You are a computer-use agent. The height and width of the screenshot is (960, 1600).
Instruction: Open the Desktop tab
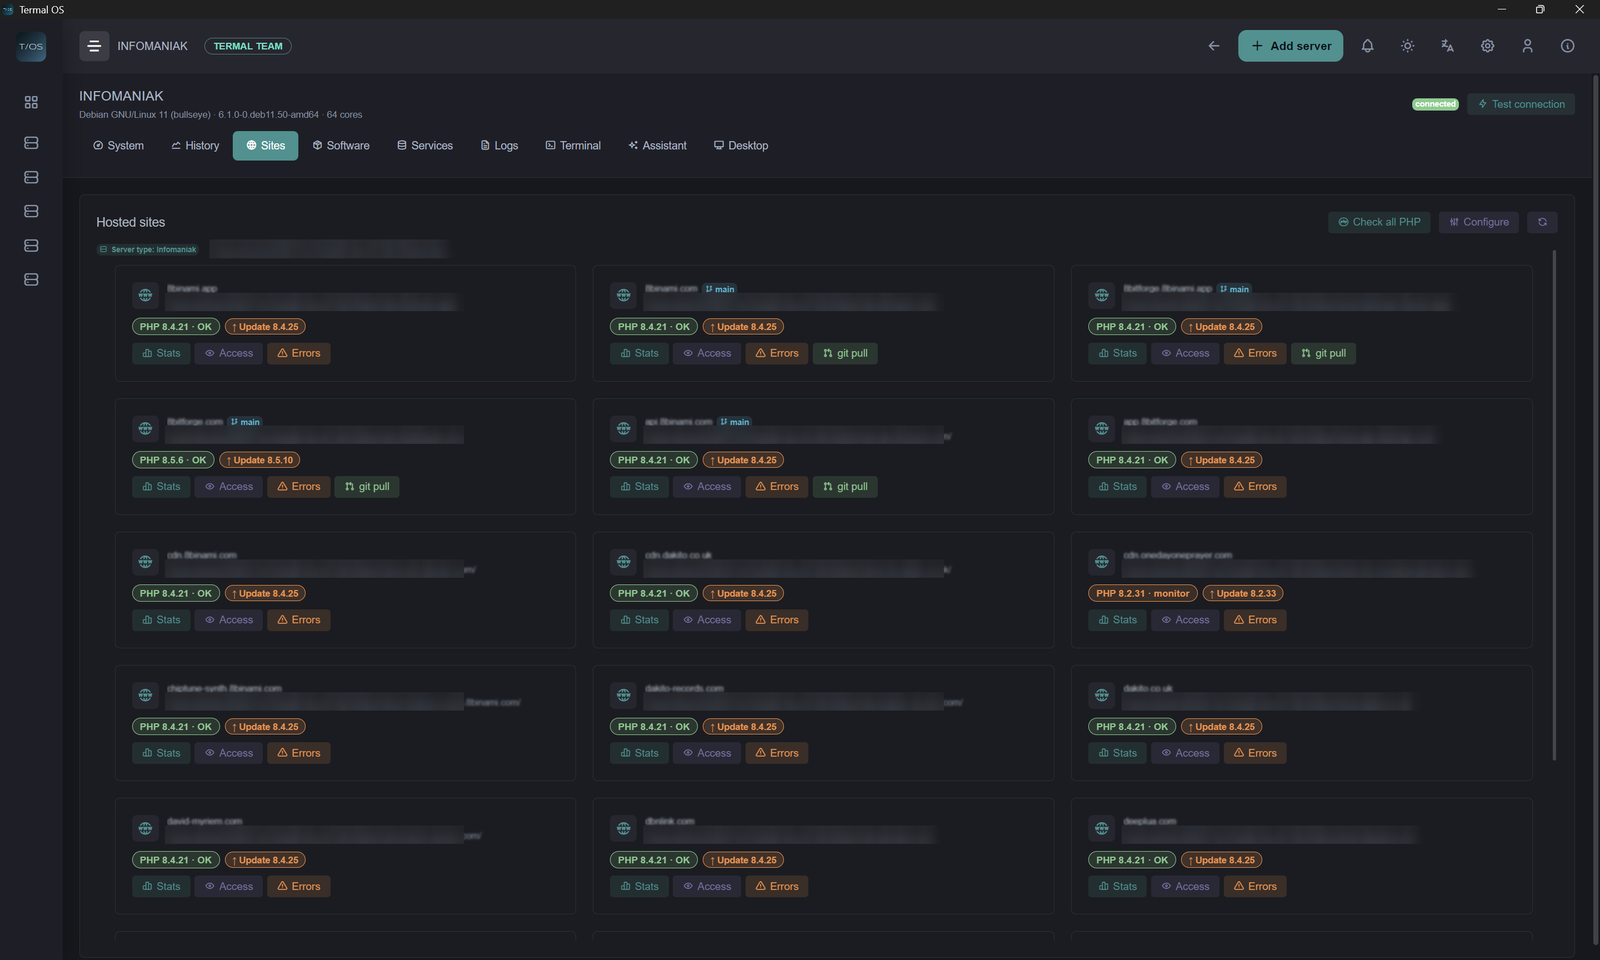point(741,146)
